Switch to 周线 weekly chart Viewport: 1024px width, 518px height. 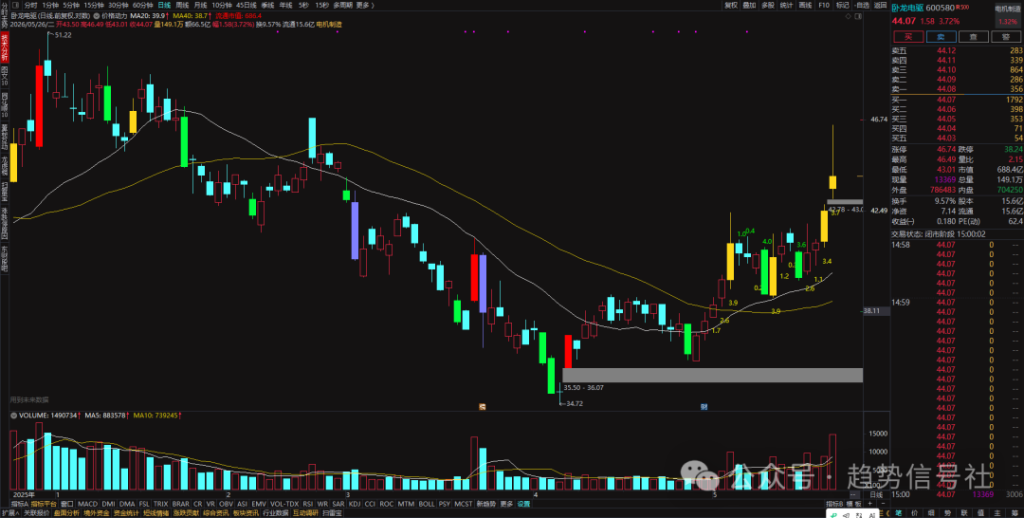tap(182, 5)
